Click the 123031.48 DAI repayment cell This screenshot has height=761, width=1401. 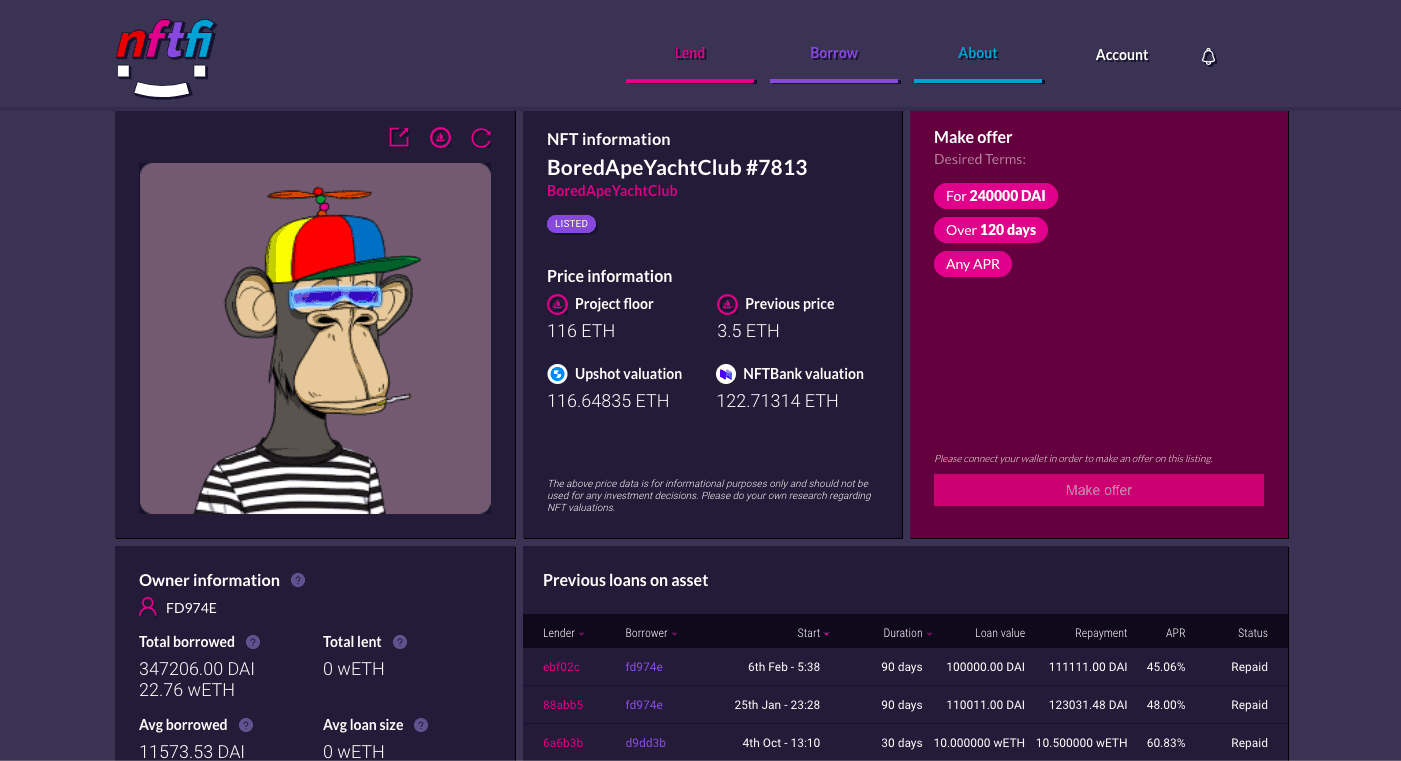(1088, 705)
